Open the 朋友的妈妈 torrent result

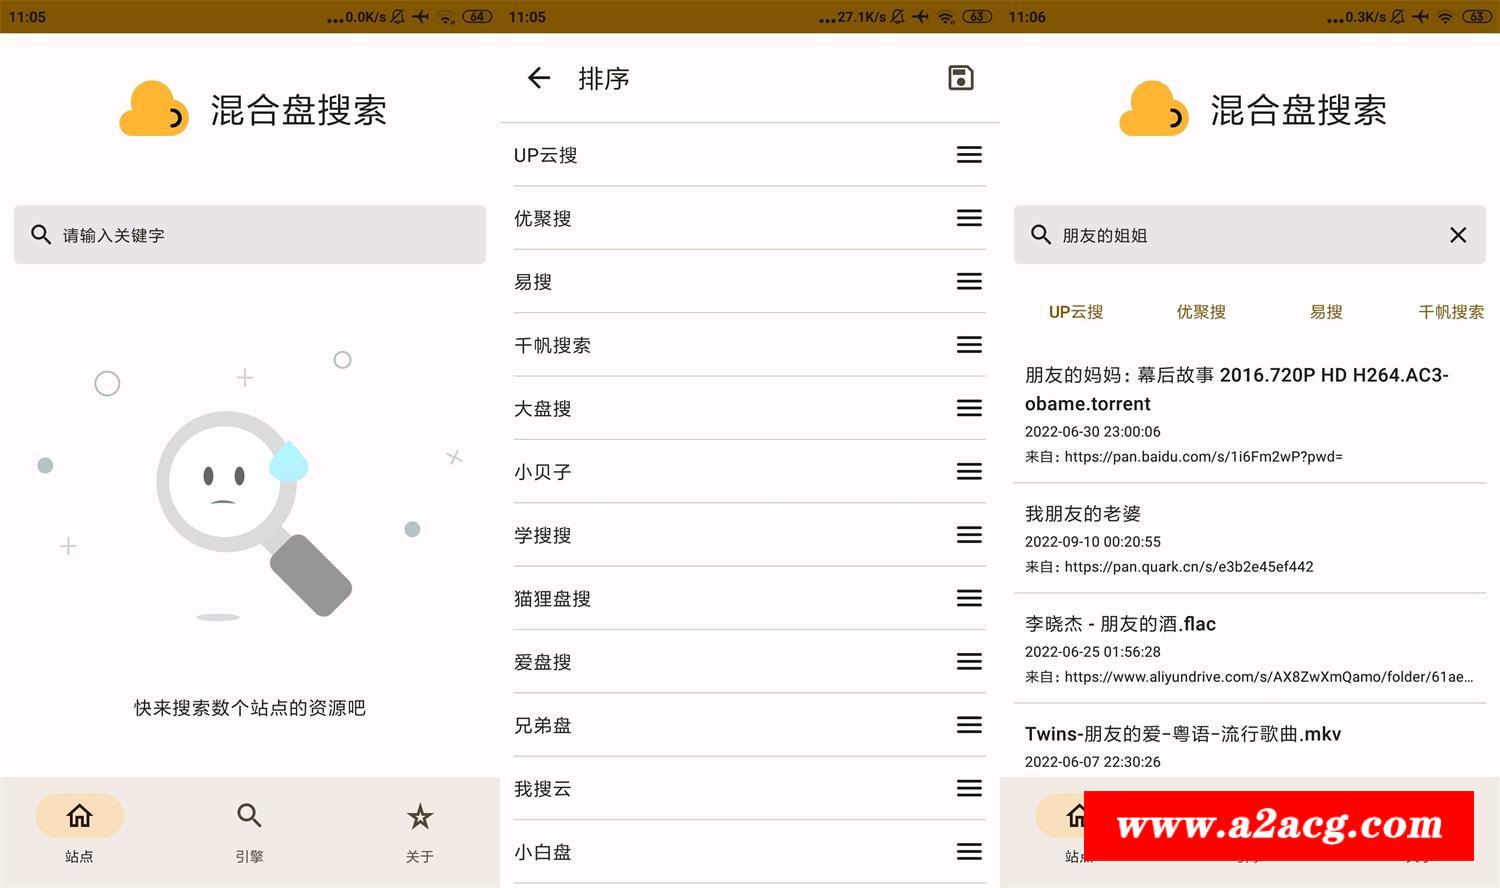(1250, 414)
